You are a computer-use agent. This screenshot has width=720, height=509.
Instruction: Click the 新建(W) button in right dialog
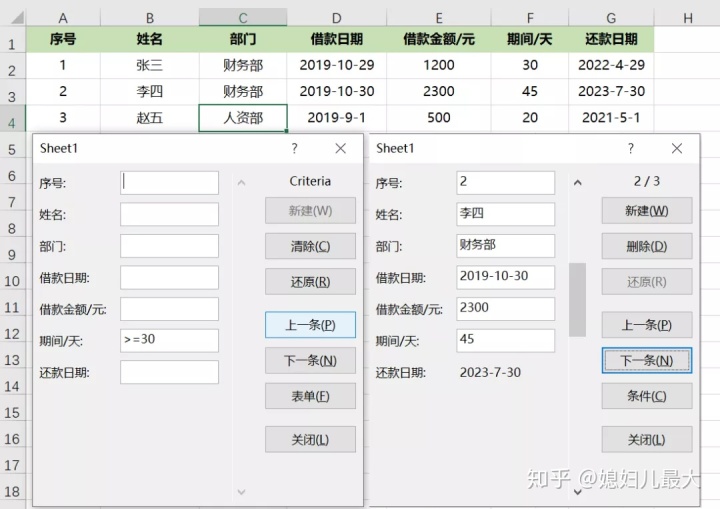click(647, 211)
